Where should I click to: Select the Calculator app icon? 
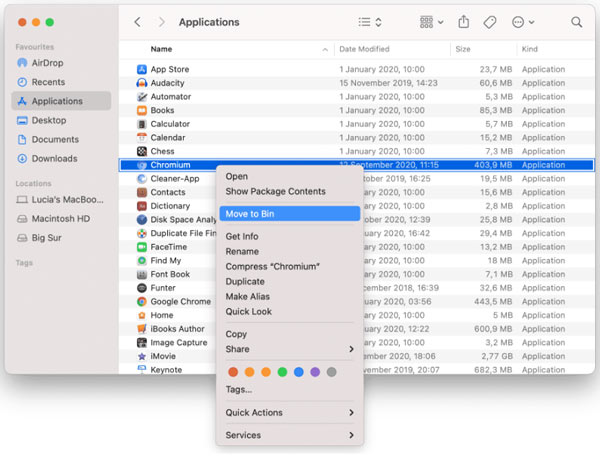point(142,124)
